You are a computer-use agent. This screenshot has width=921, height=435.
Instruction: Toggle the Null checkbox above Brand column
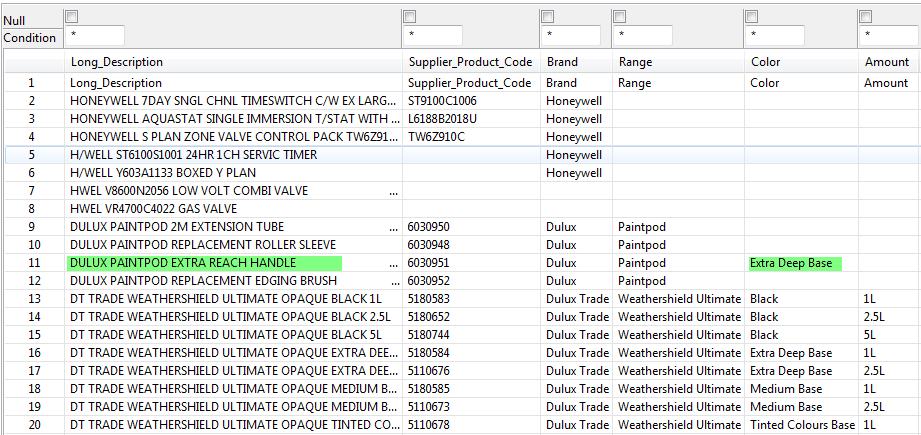[546, 16]
